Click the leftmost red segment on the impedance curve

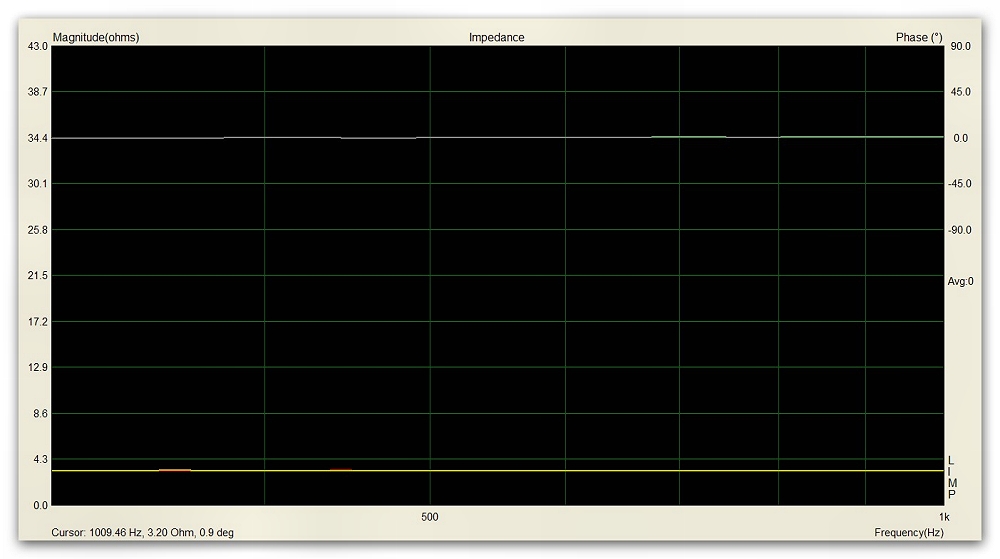(x=175, y=469)
